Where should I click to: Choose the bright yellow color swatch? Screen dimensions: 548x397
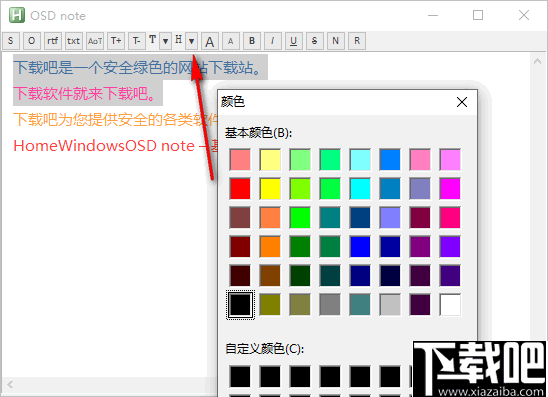pyautogui.click(x=270, y=188)
